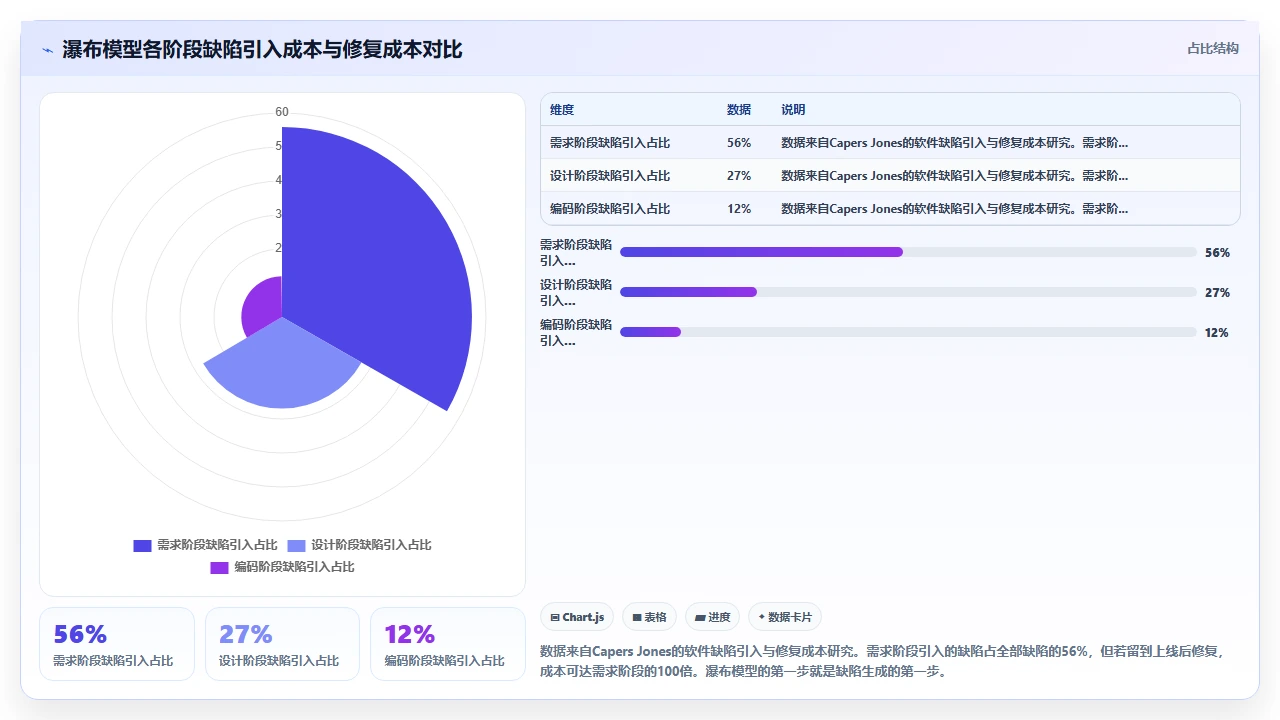Click the 12% progress bar

pyautogui.click(x=908, y=332)
